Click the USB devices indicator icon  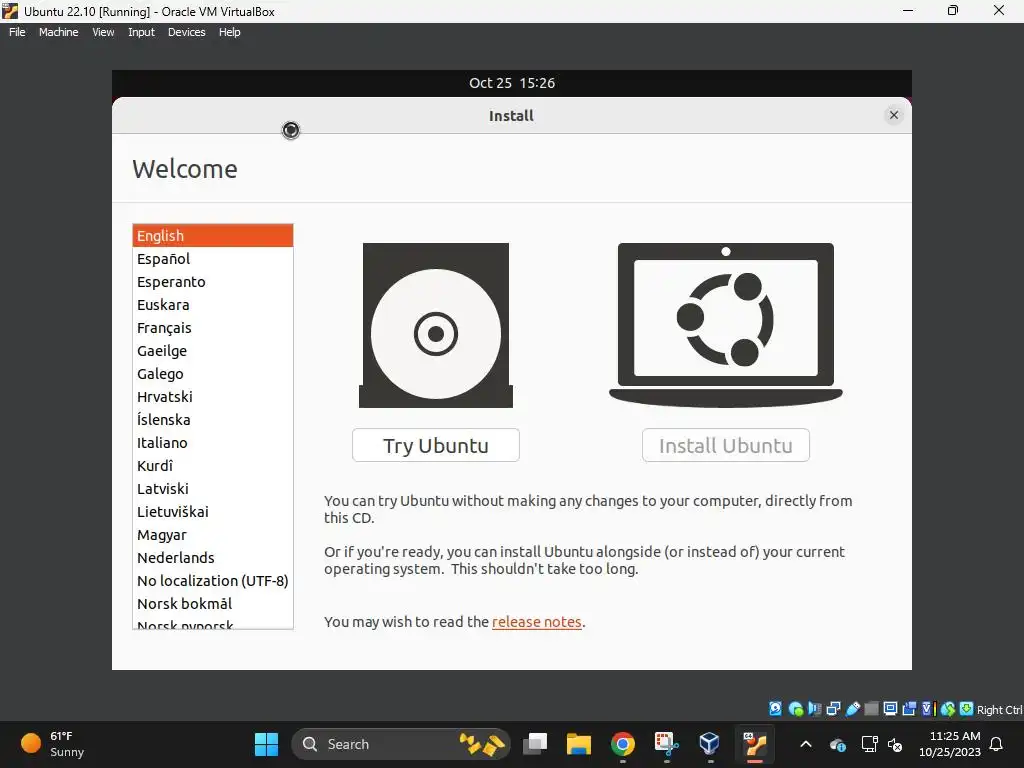click(x=853, y=709)
